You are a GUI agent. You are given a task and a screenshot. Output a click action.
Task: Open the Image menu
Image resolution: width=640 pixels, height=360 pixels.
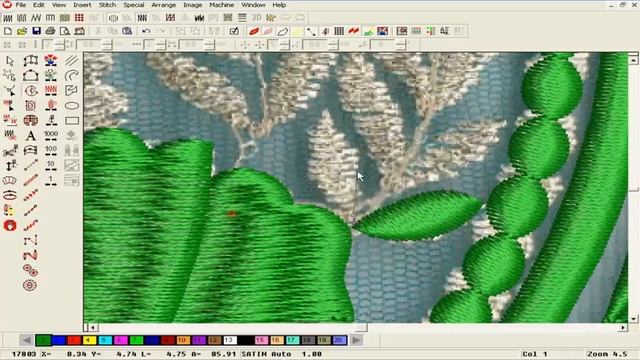point(193,5)
